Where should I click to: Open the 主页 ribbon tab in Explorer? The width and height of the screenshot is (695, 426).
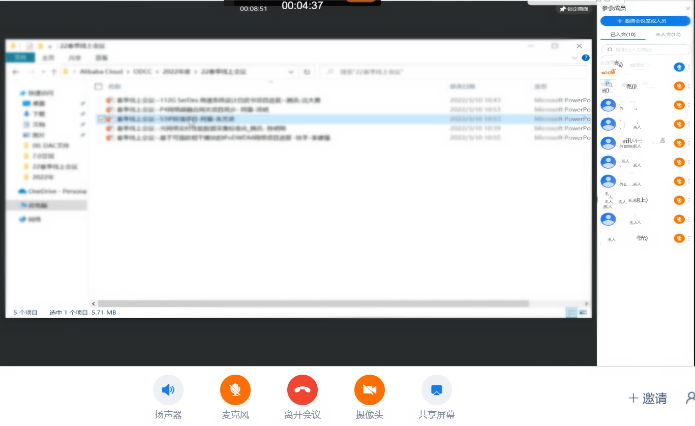coord(48,58)
